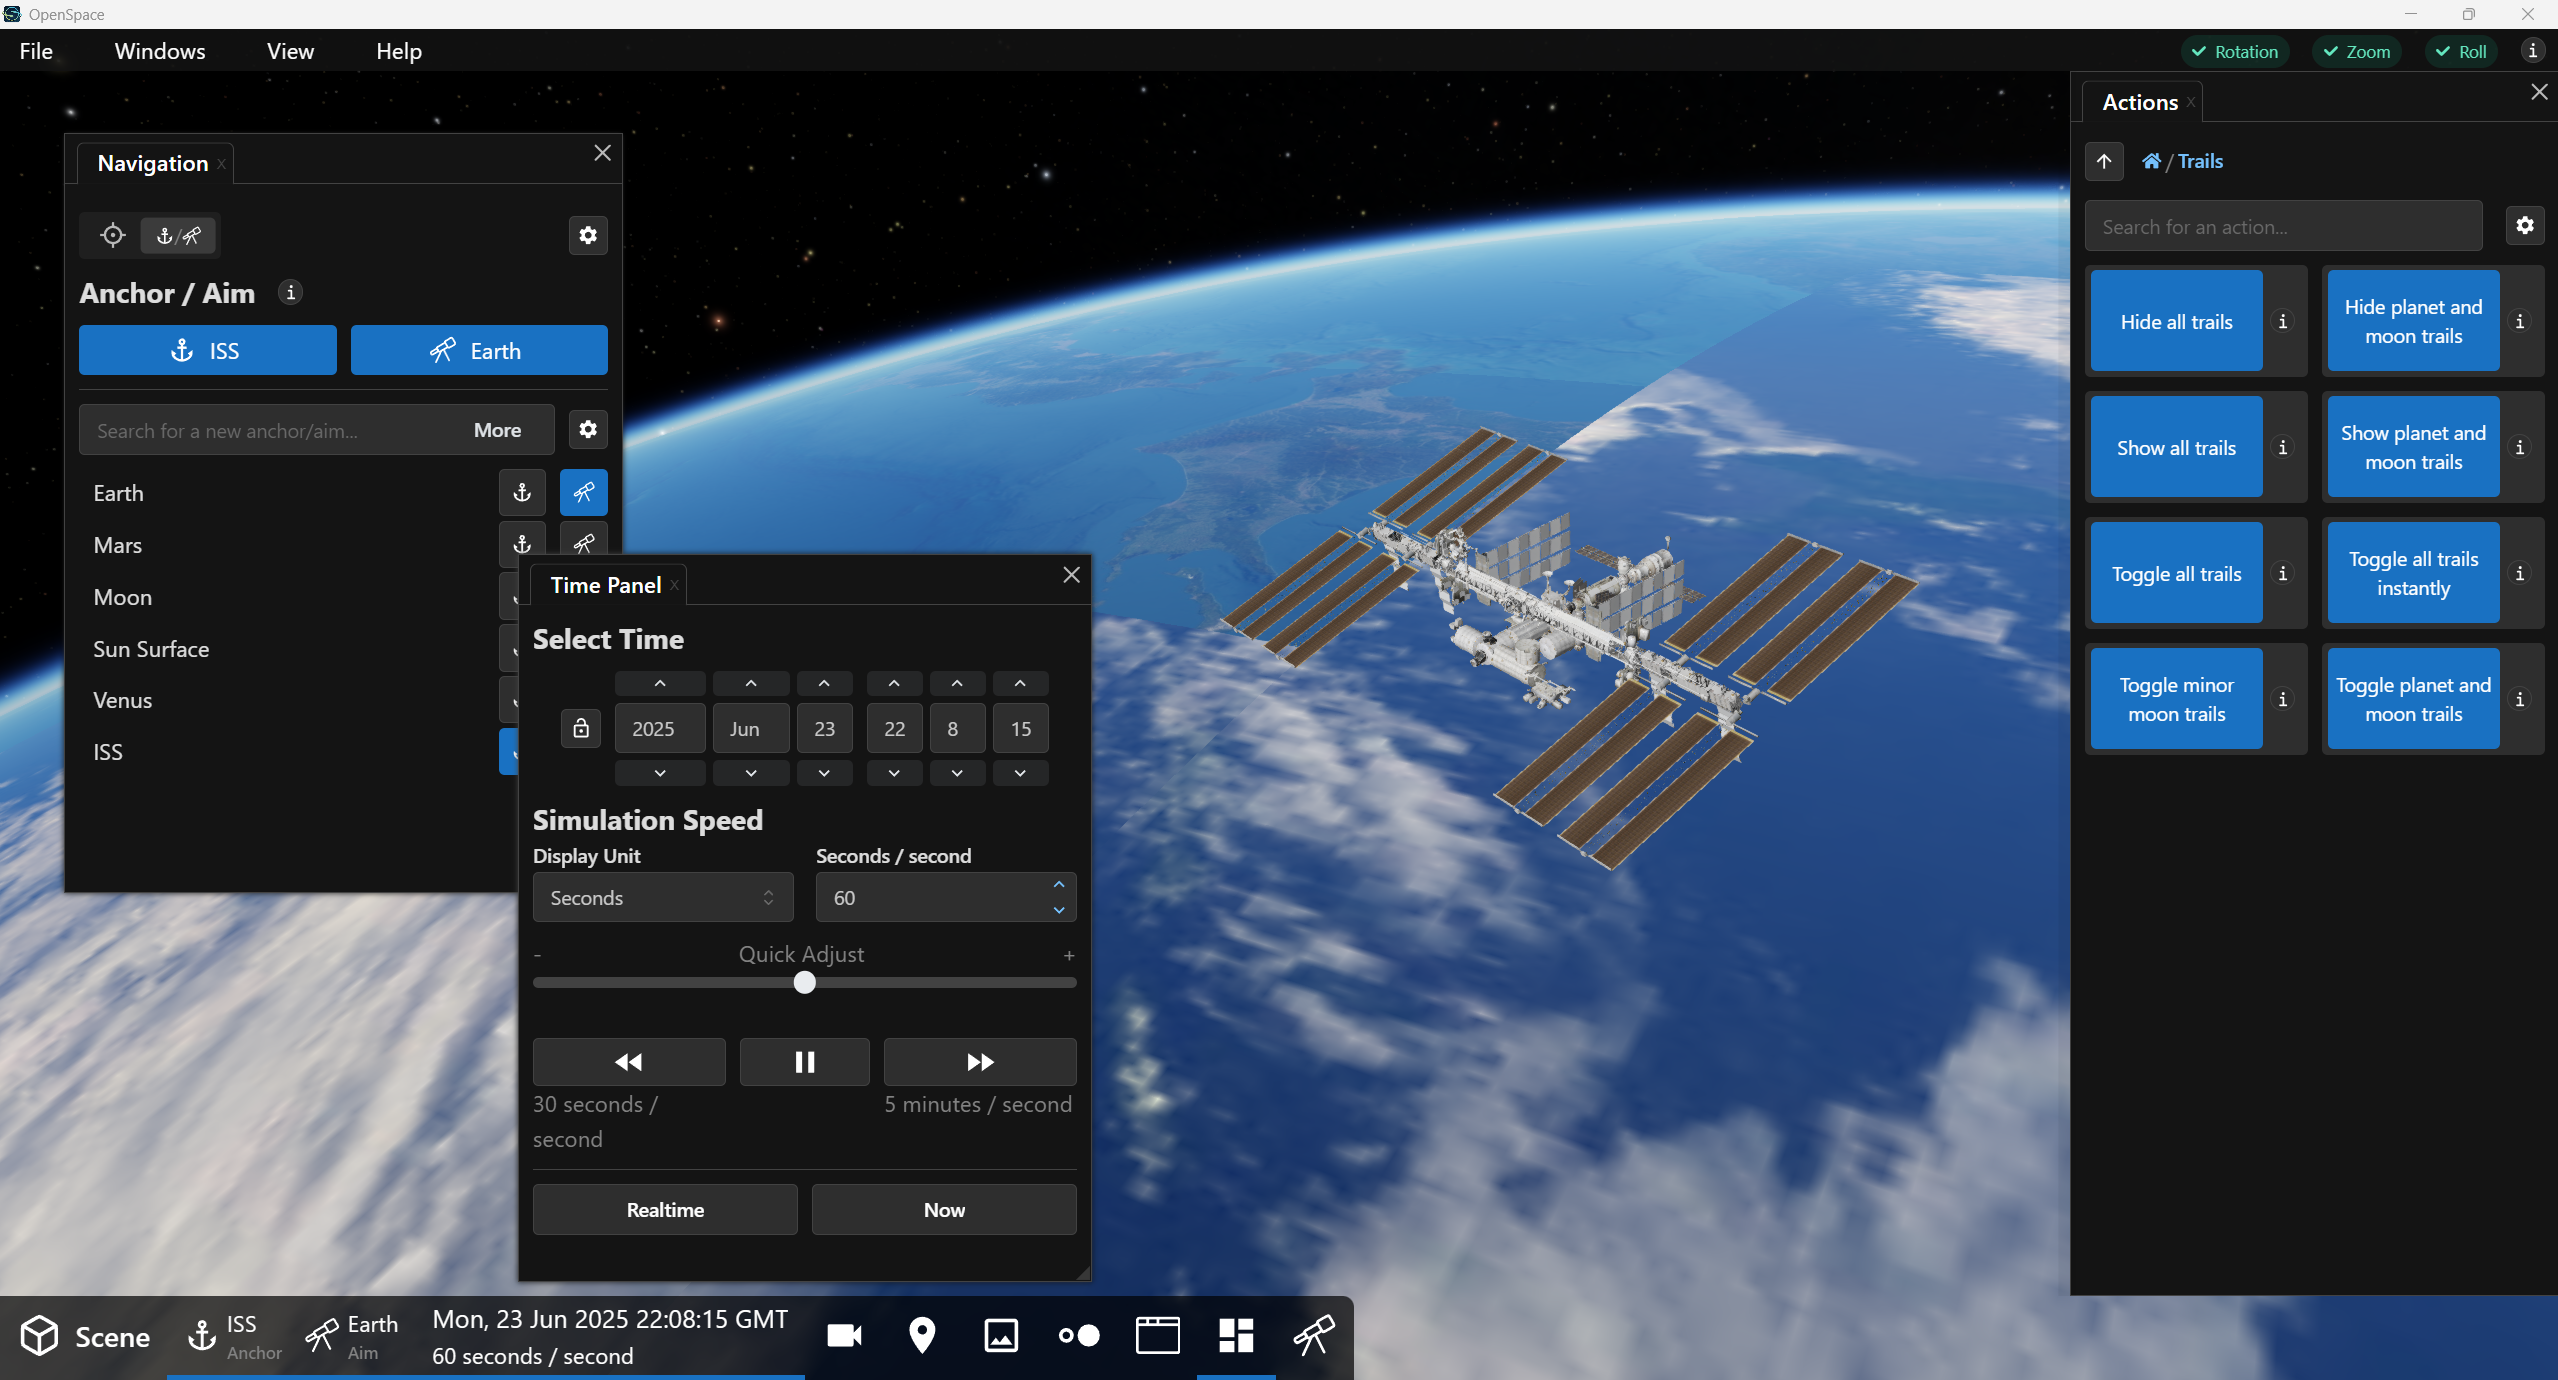Viewport: 2558px width, 1380px height.
Task: Select the Time Panel tab
Action: pos(606,585)
